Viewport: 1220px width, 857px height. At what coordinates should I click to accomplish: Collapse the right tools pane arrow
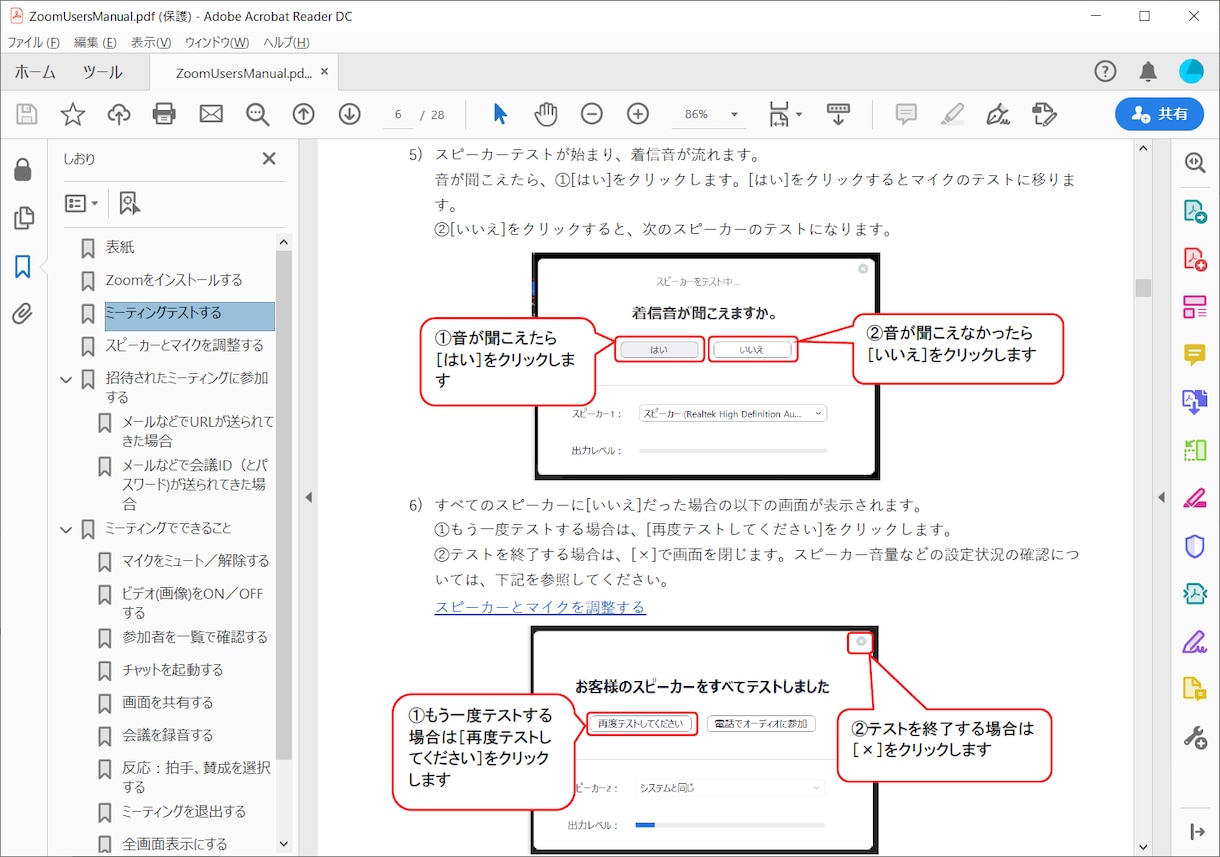tap(1161, 497)
